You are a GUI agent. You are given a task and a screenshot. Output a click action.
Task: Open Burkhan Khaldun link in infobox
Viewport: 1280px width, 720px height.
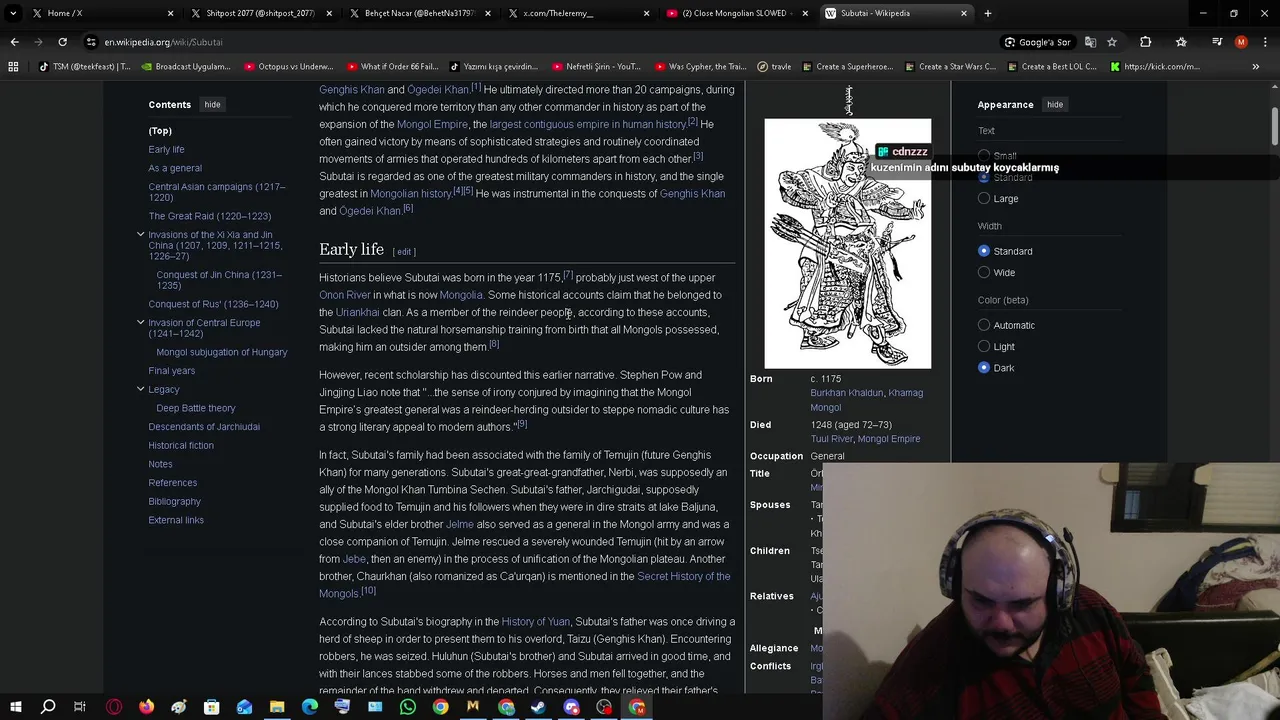[846, 393]
